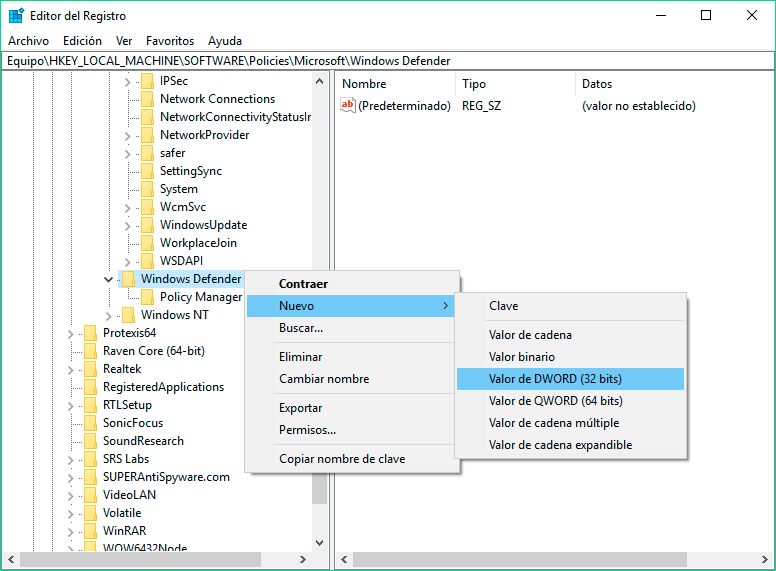Click the SoundResearch folder icon
The height and width of the screenshot is (571, 776).
(x=91, y=441)
